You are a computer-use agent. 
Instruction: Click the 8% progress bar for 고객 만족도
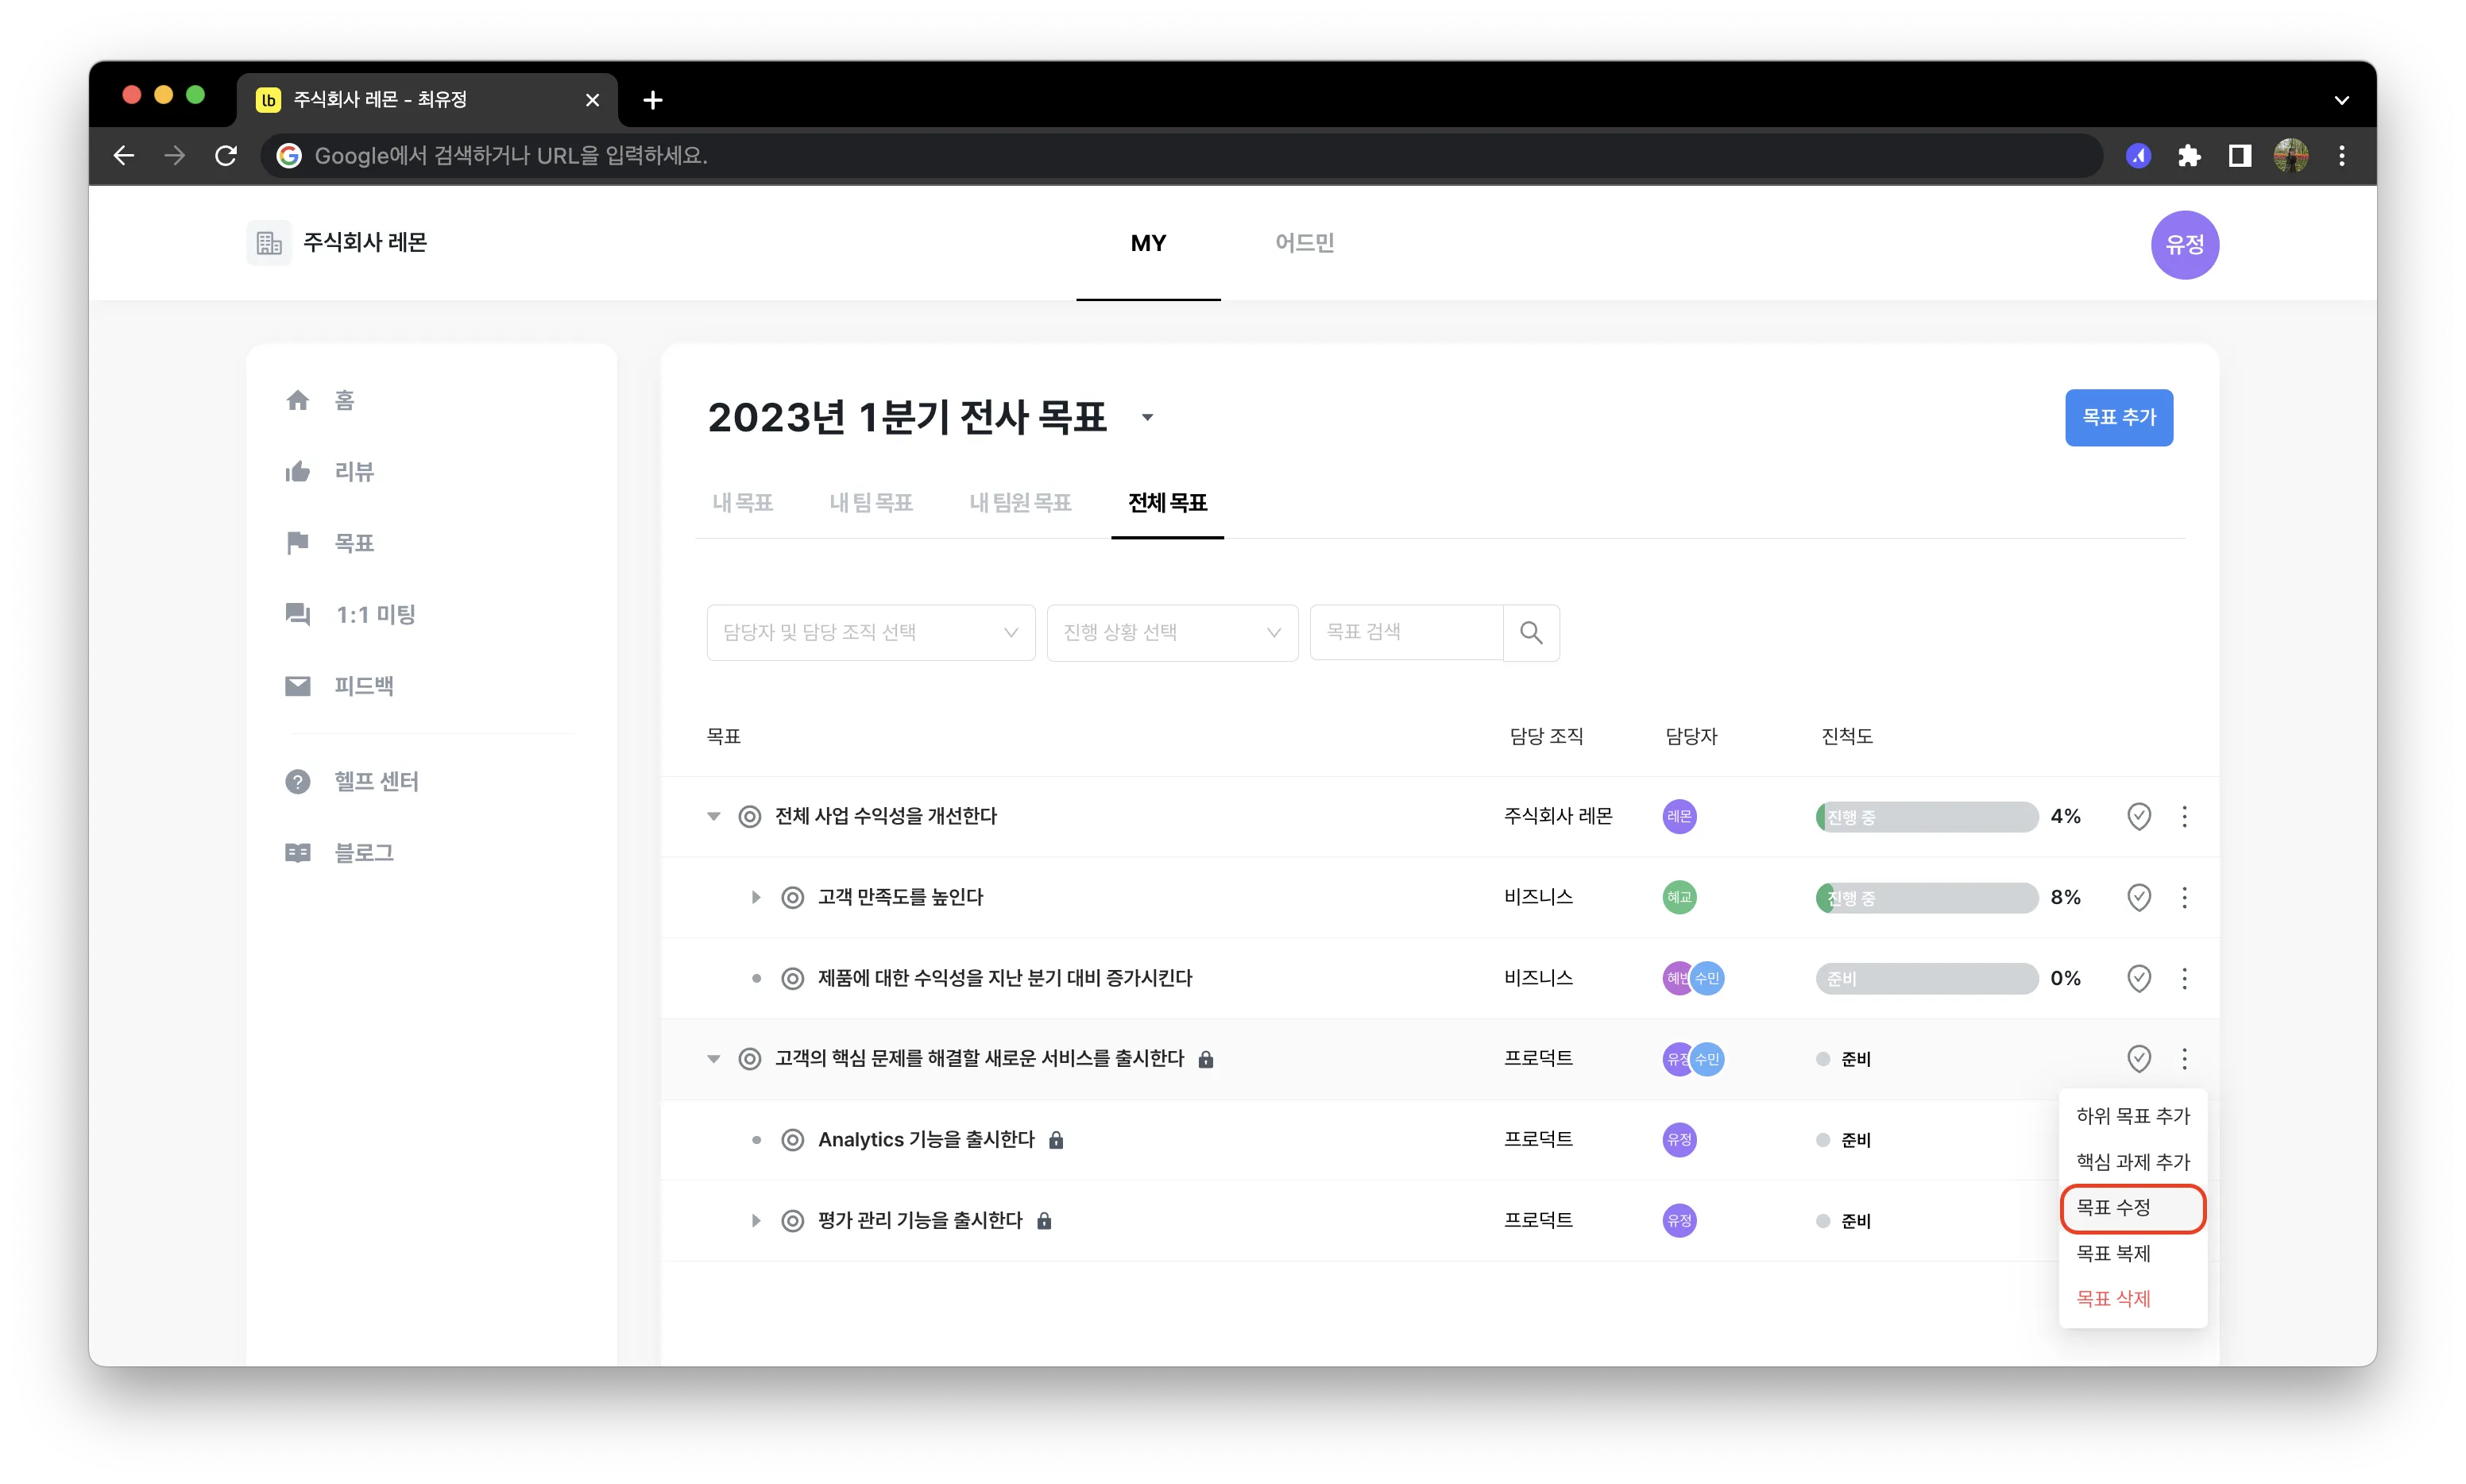[x=1926, y=897]
